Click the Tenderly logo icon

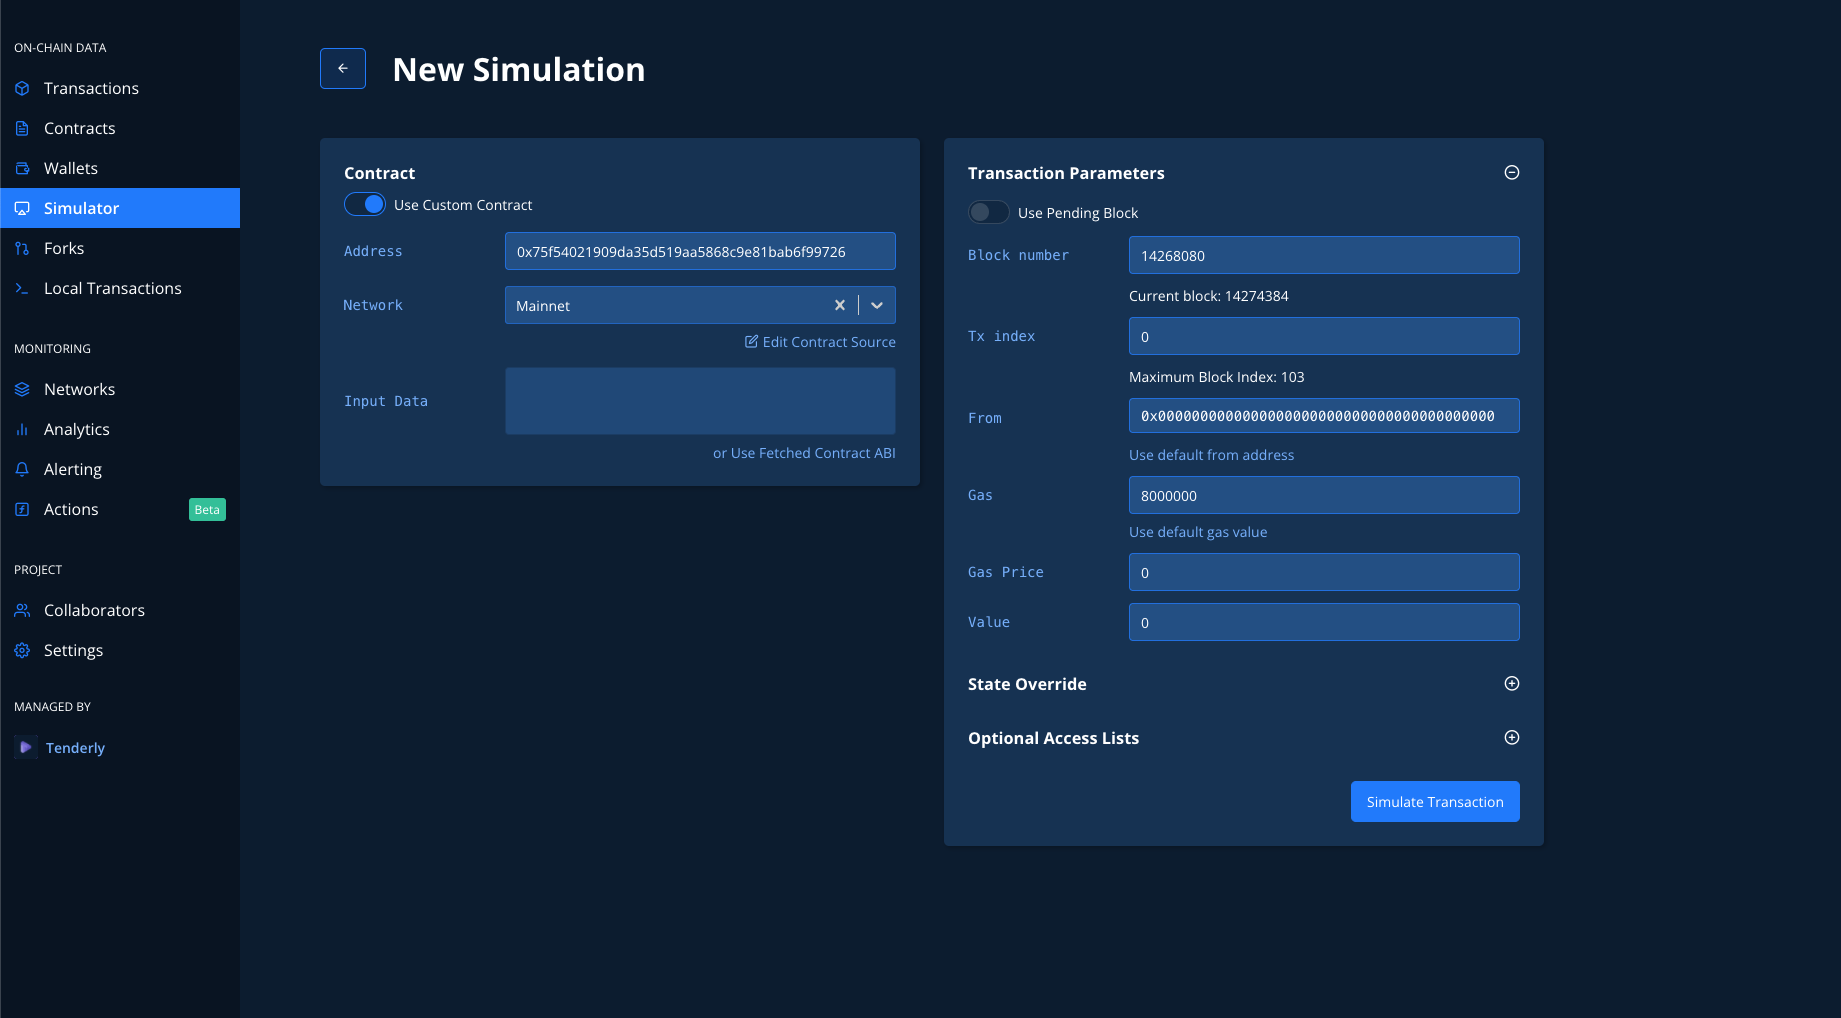(26, 748)
